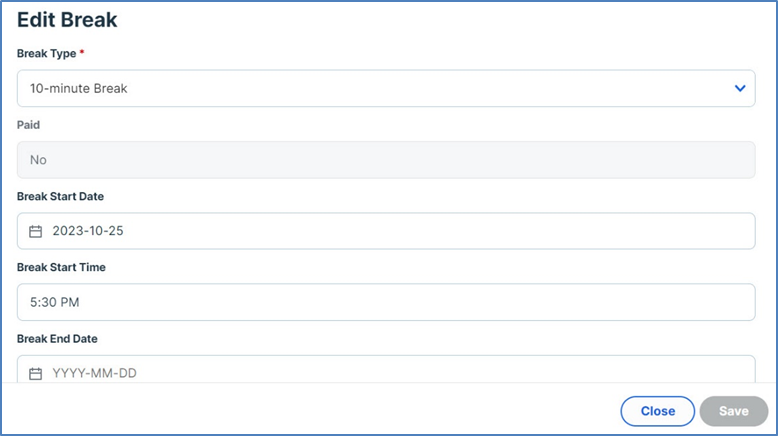Click the calendar icon in Break Start Date
The width and height of the screenshot is (778, 436).
click(x=35, y=231)
